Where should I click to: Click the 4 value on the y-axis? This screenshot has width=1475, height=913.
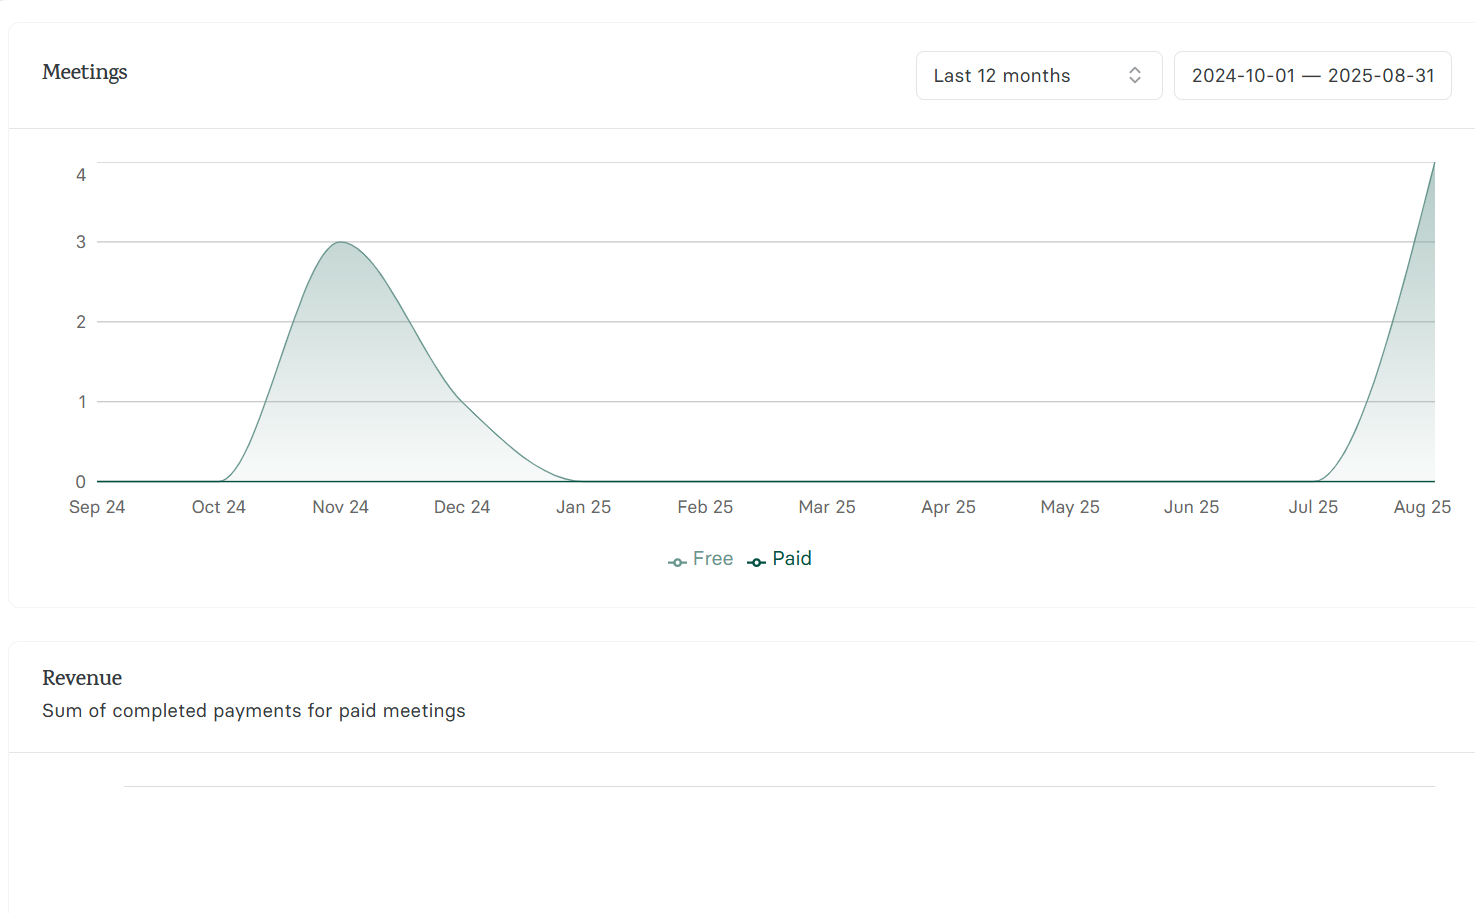coord(80,173)
